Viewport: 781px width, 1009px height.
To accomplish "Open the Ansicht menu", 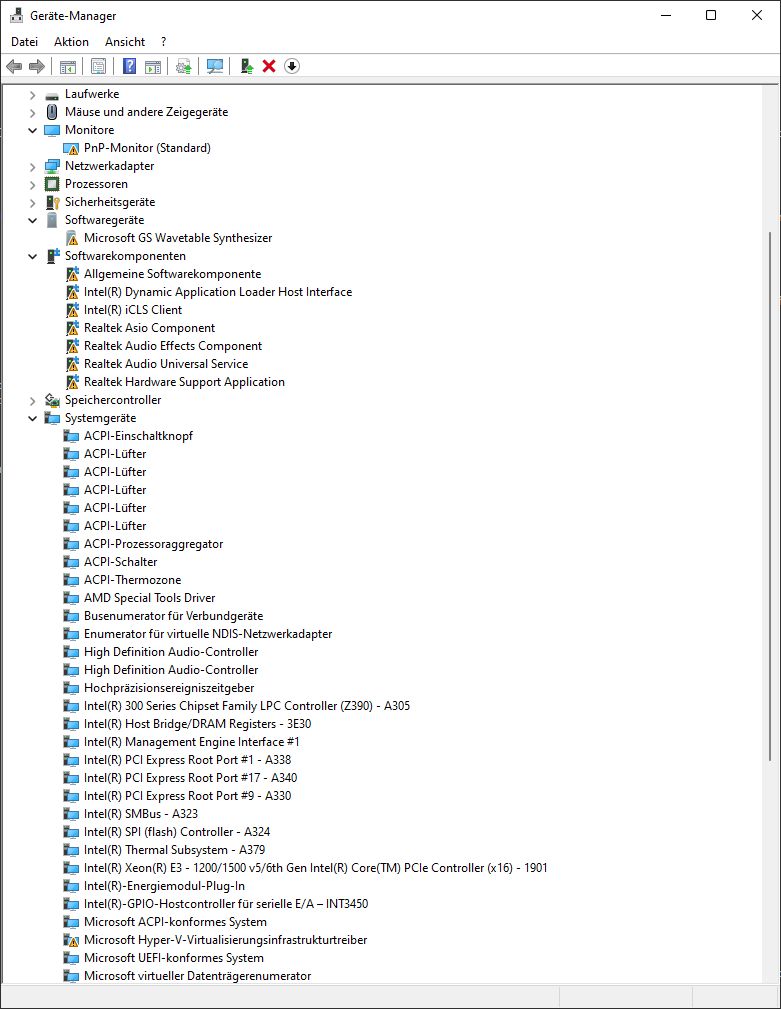I will click(x=125, y=42).
